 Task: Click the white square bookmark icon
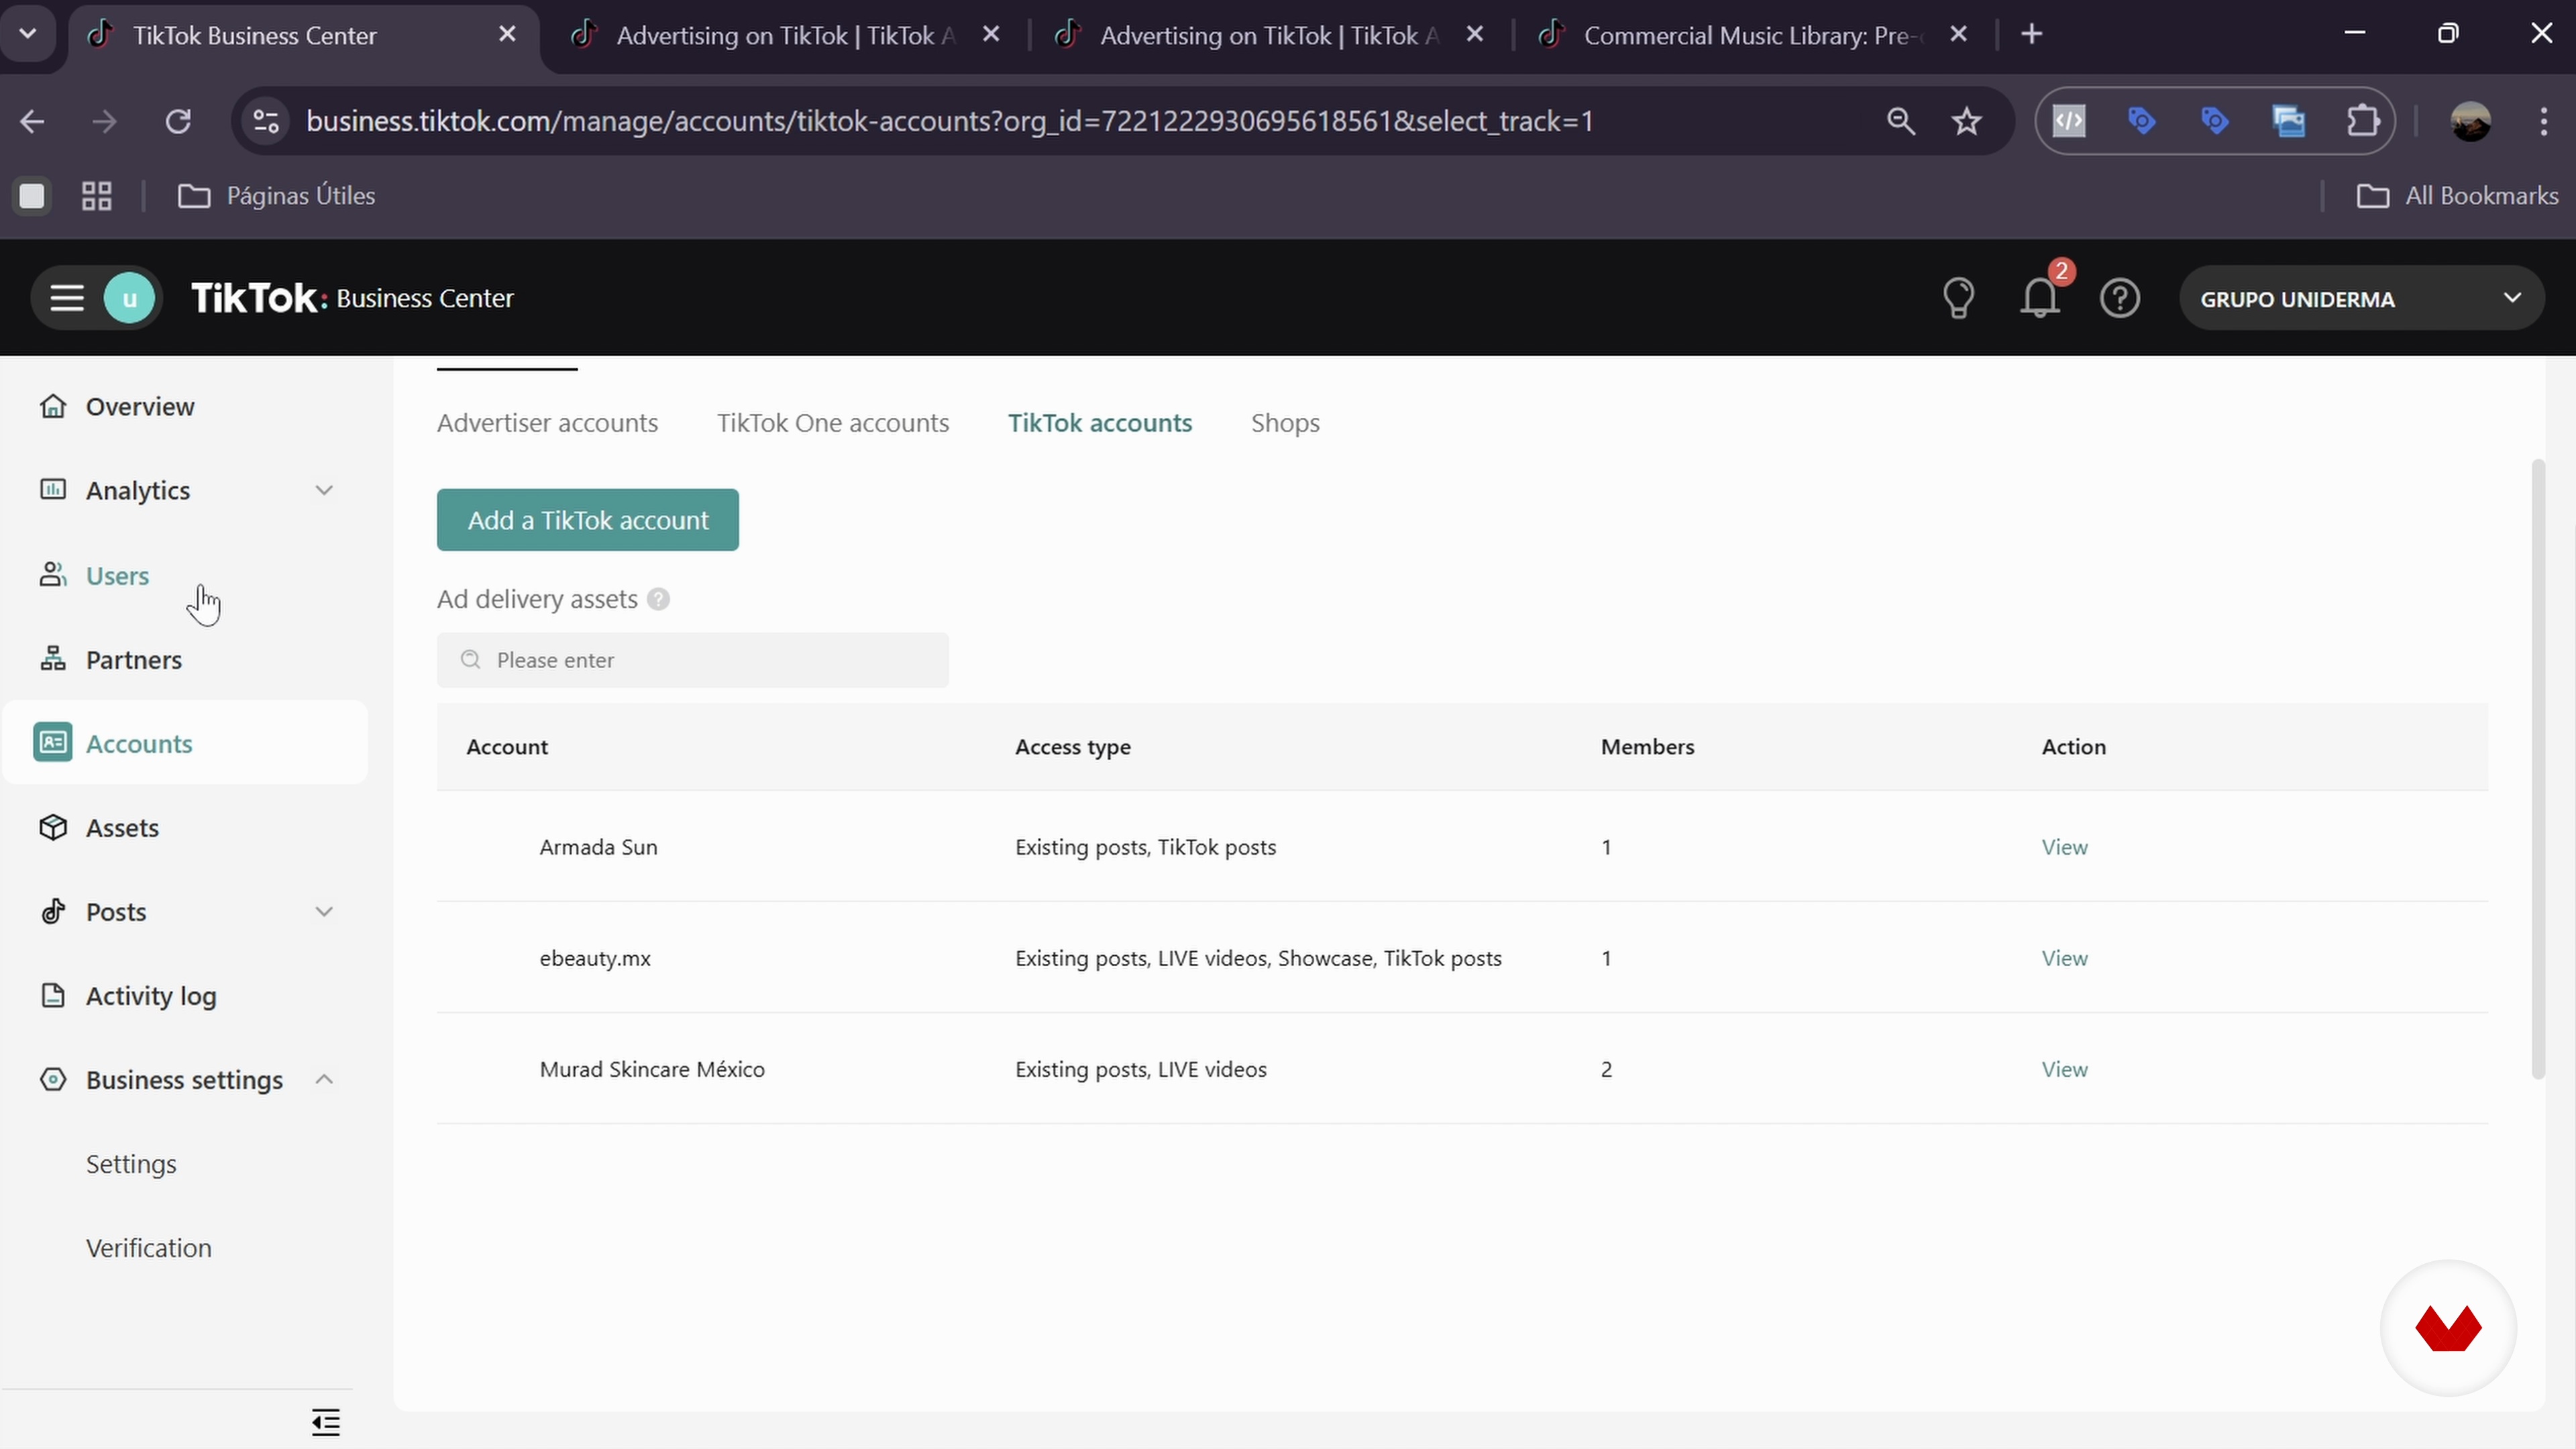tap(32, 195)
